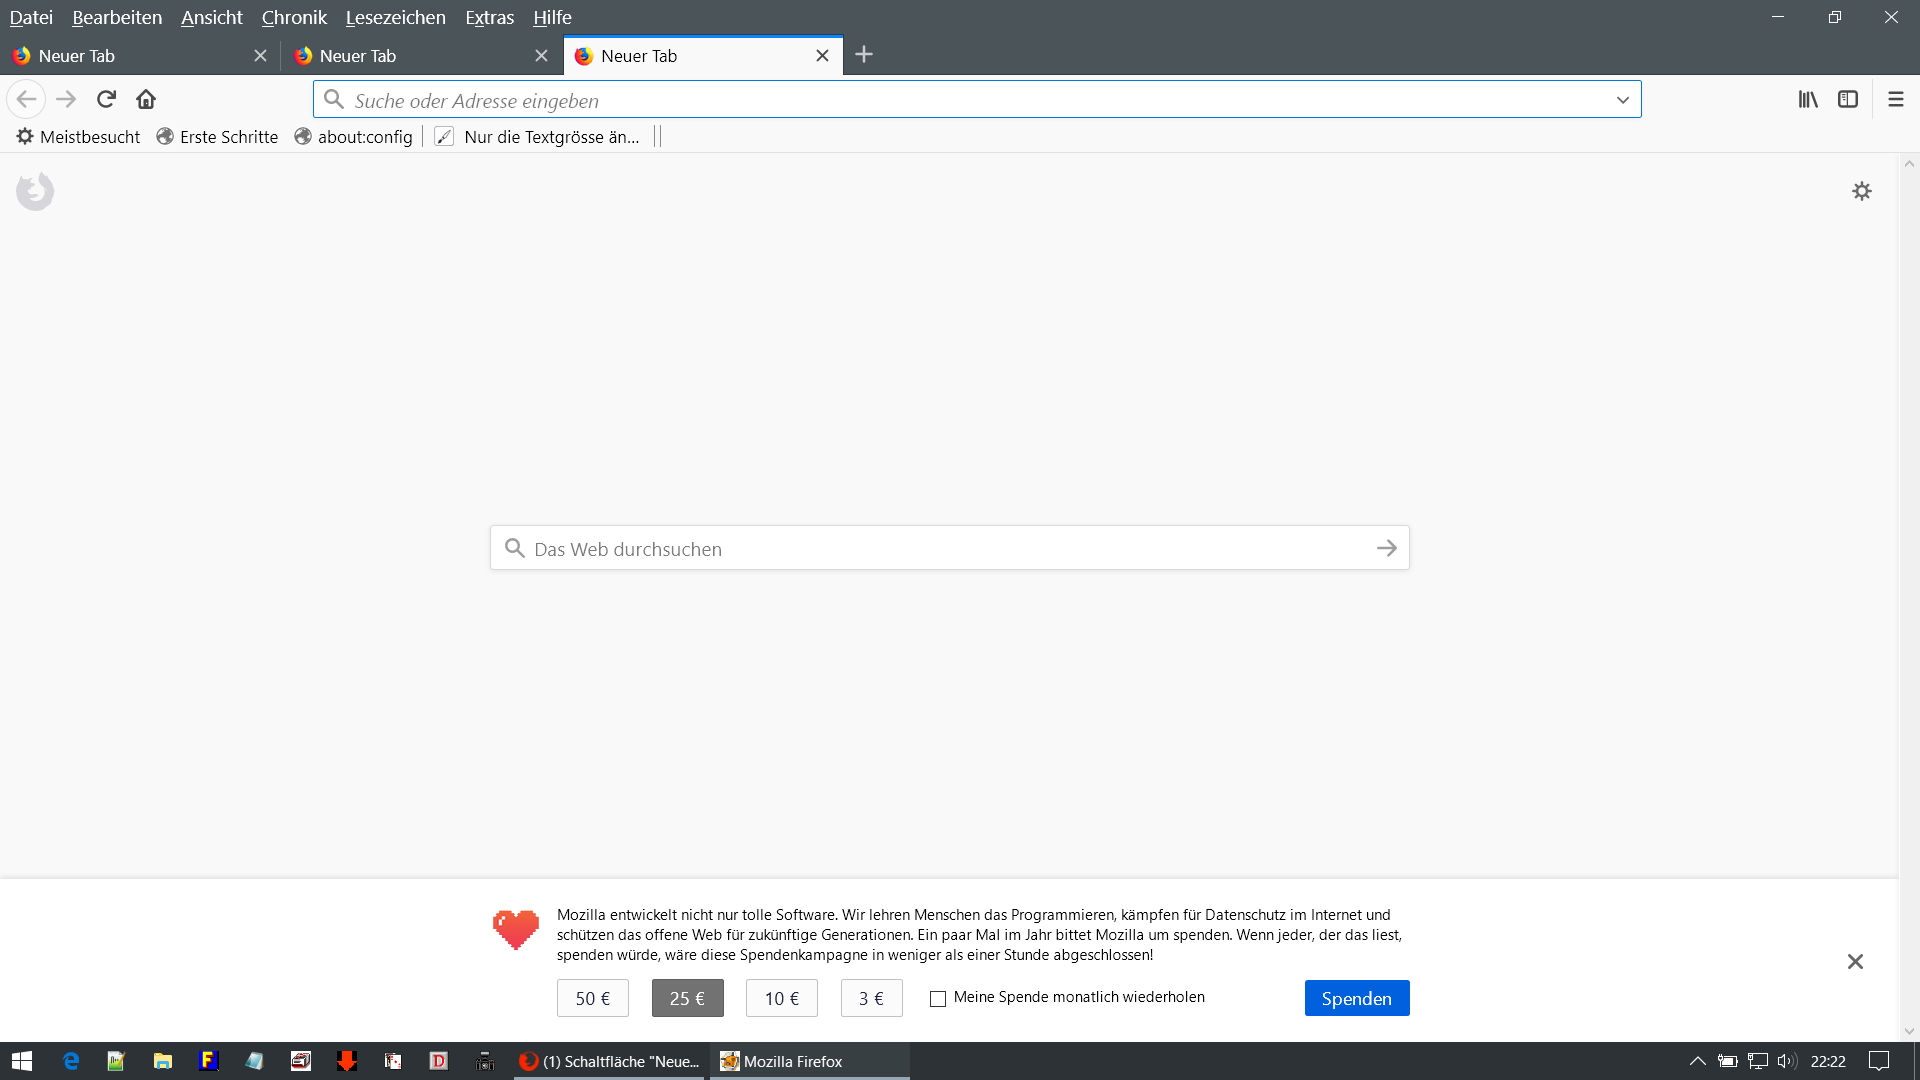Open the Library bookmarks icon
This screenshot has height=1080, width=1920.
(x=1808, y=99)
